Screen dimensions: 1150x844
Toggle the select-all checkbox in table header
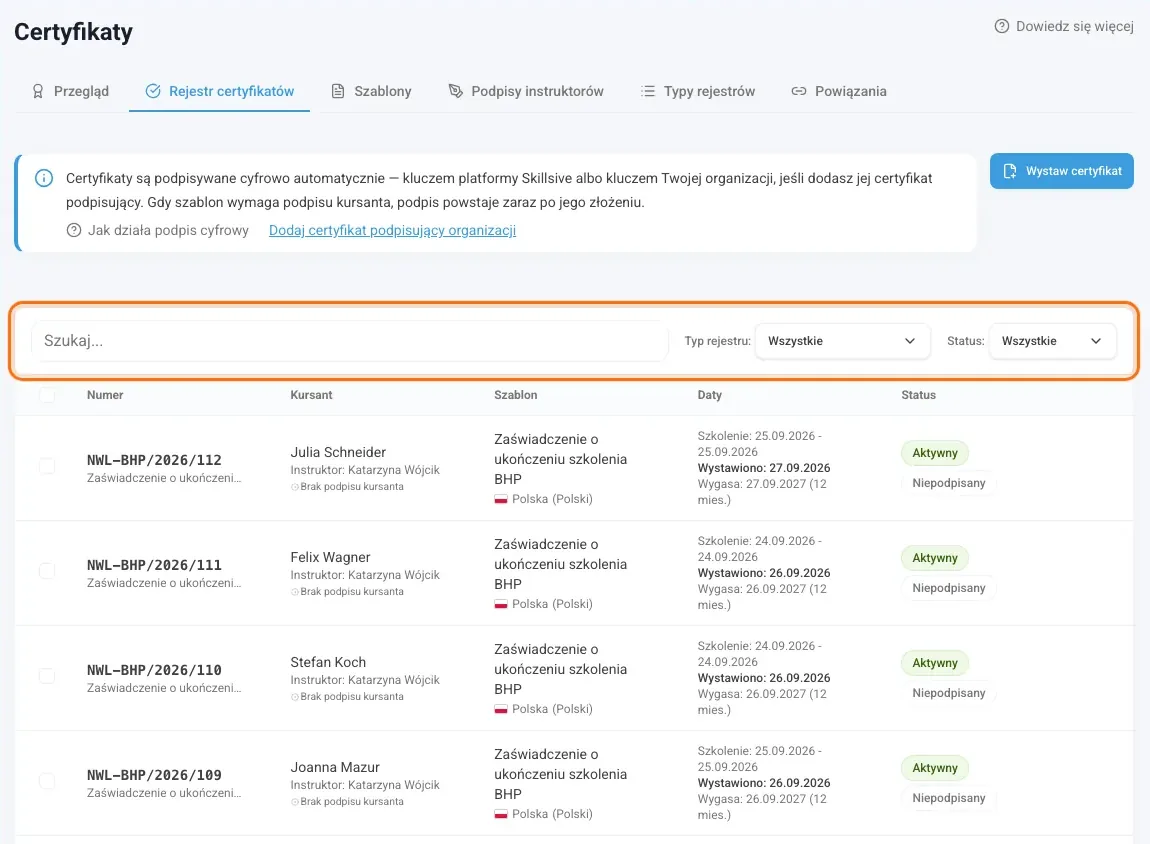click(x=47, y=395)
